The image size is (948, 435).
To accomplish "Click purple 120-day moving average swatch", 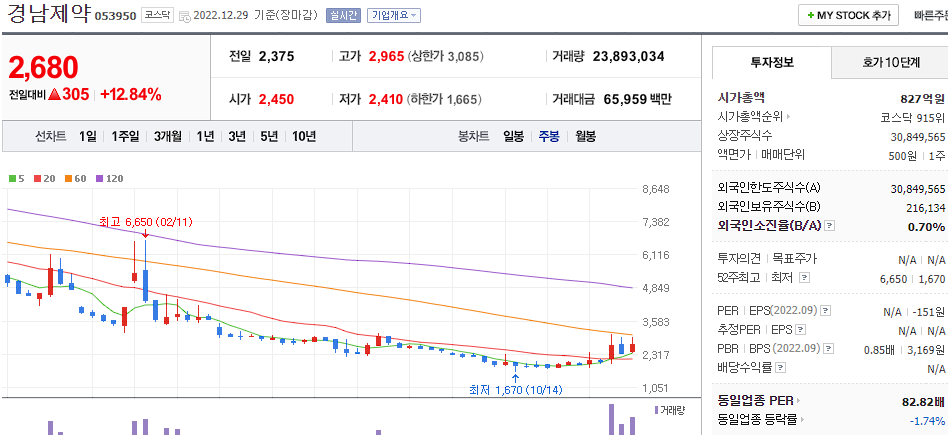I will tap(99, 178).
